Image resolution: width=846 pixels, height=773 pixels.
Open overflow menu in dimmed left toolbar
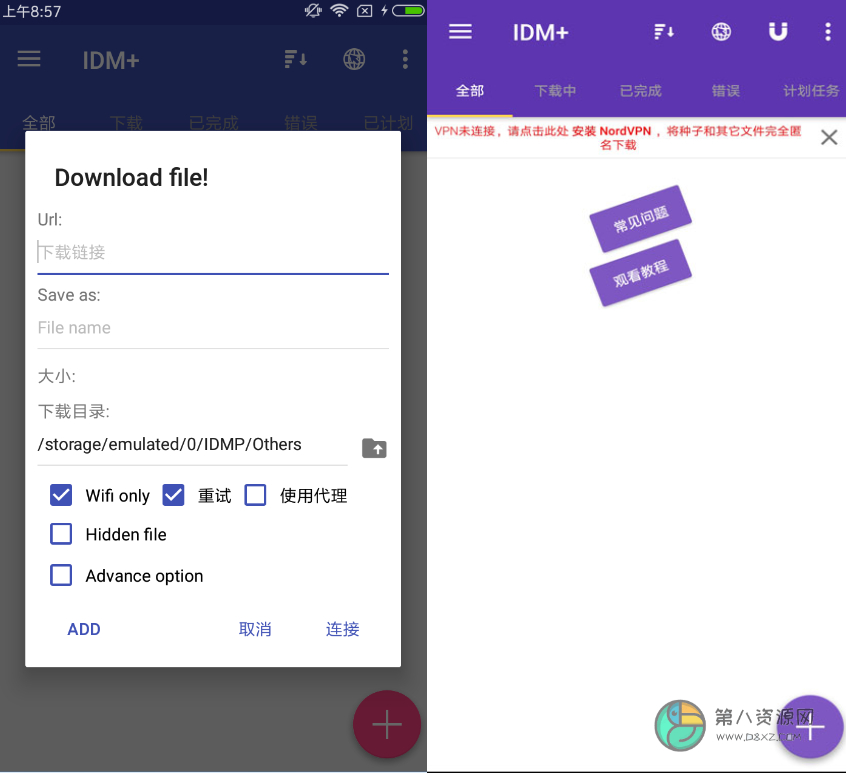click(x=405, y=59)
